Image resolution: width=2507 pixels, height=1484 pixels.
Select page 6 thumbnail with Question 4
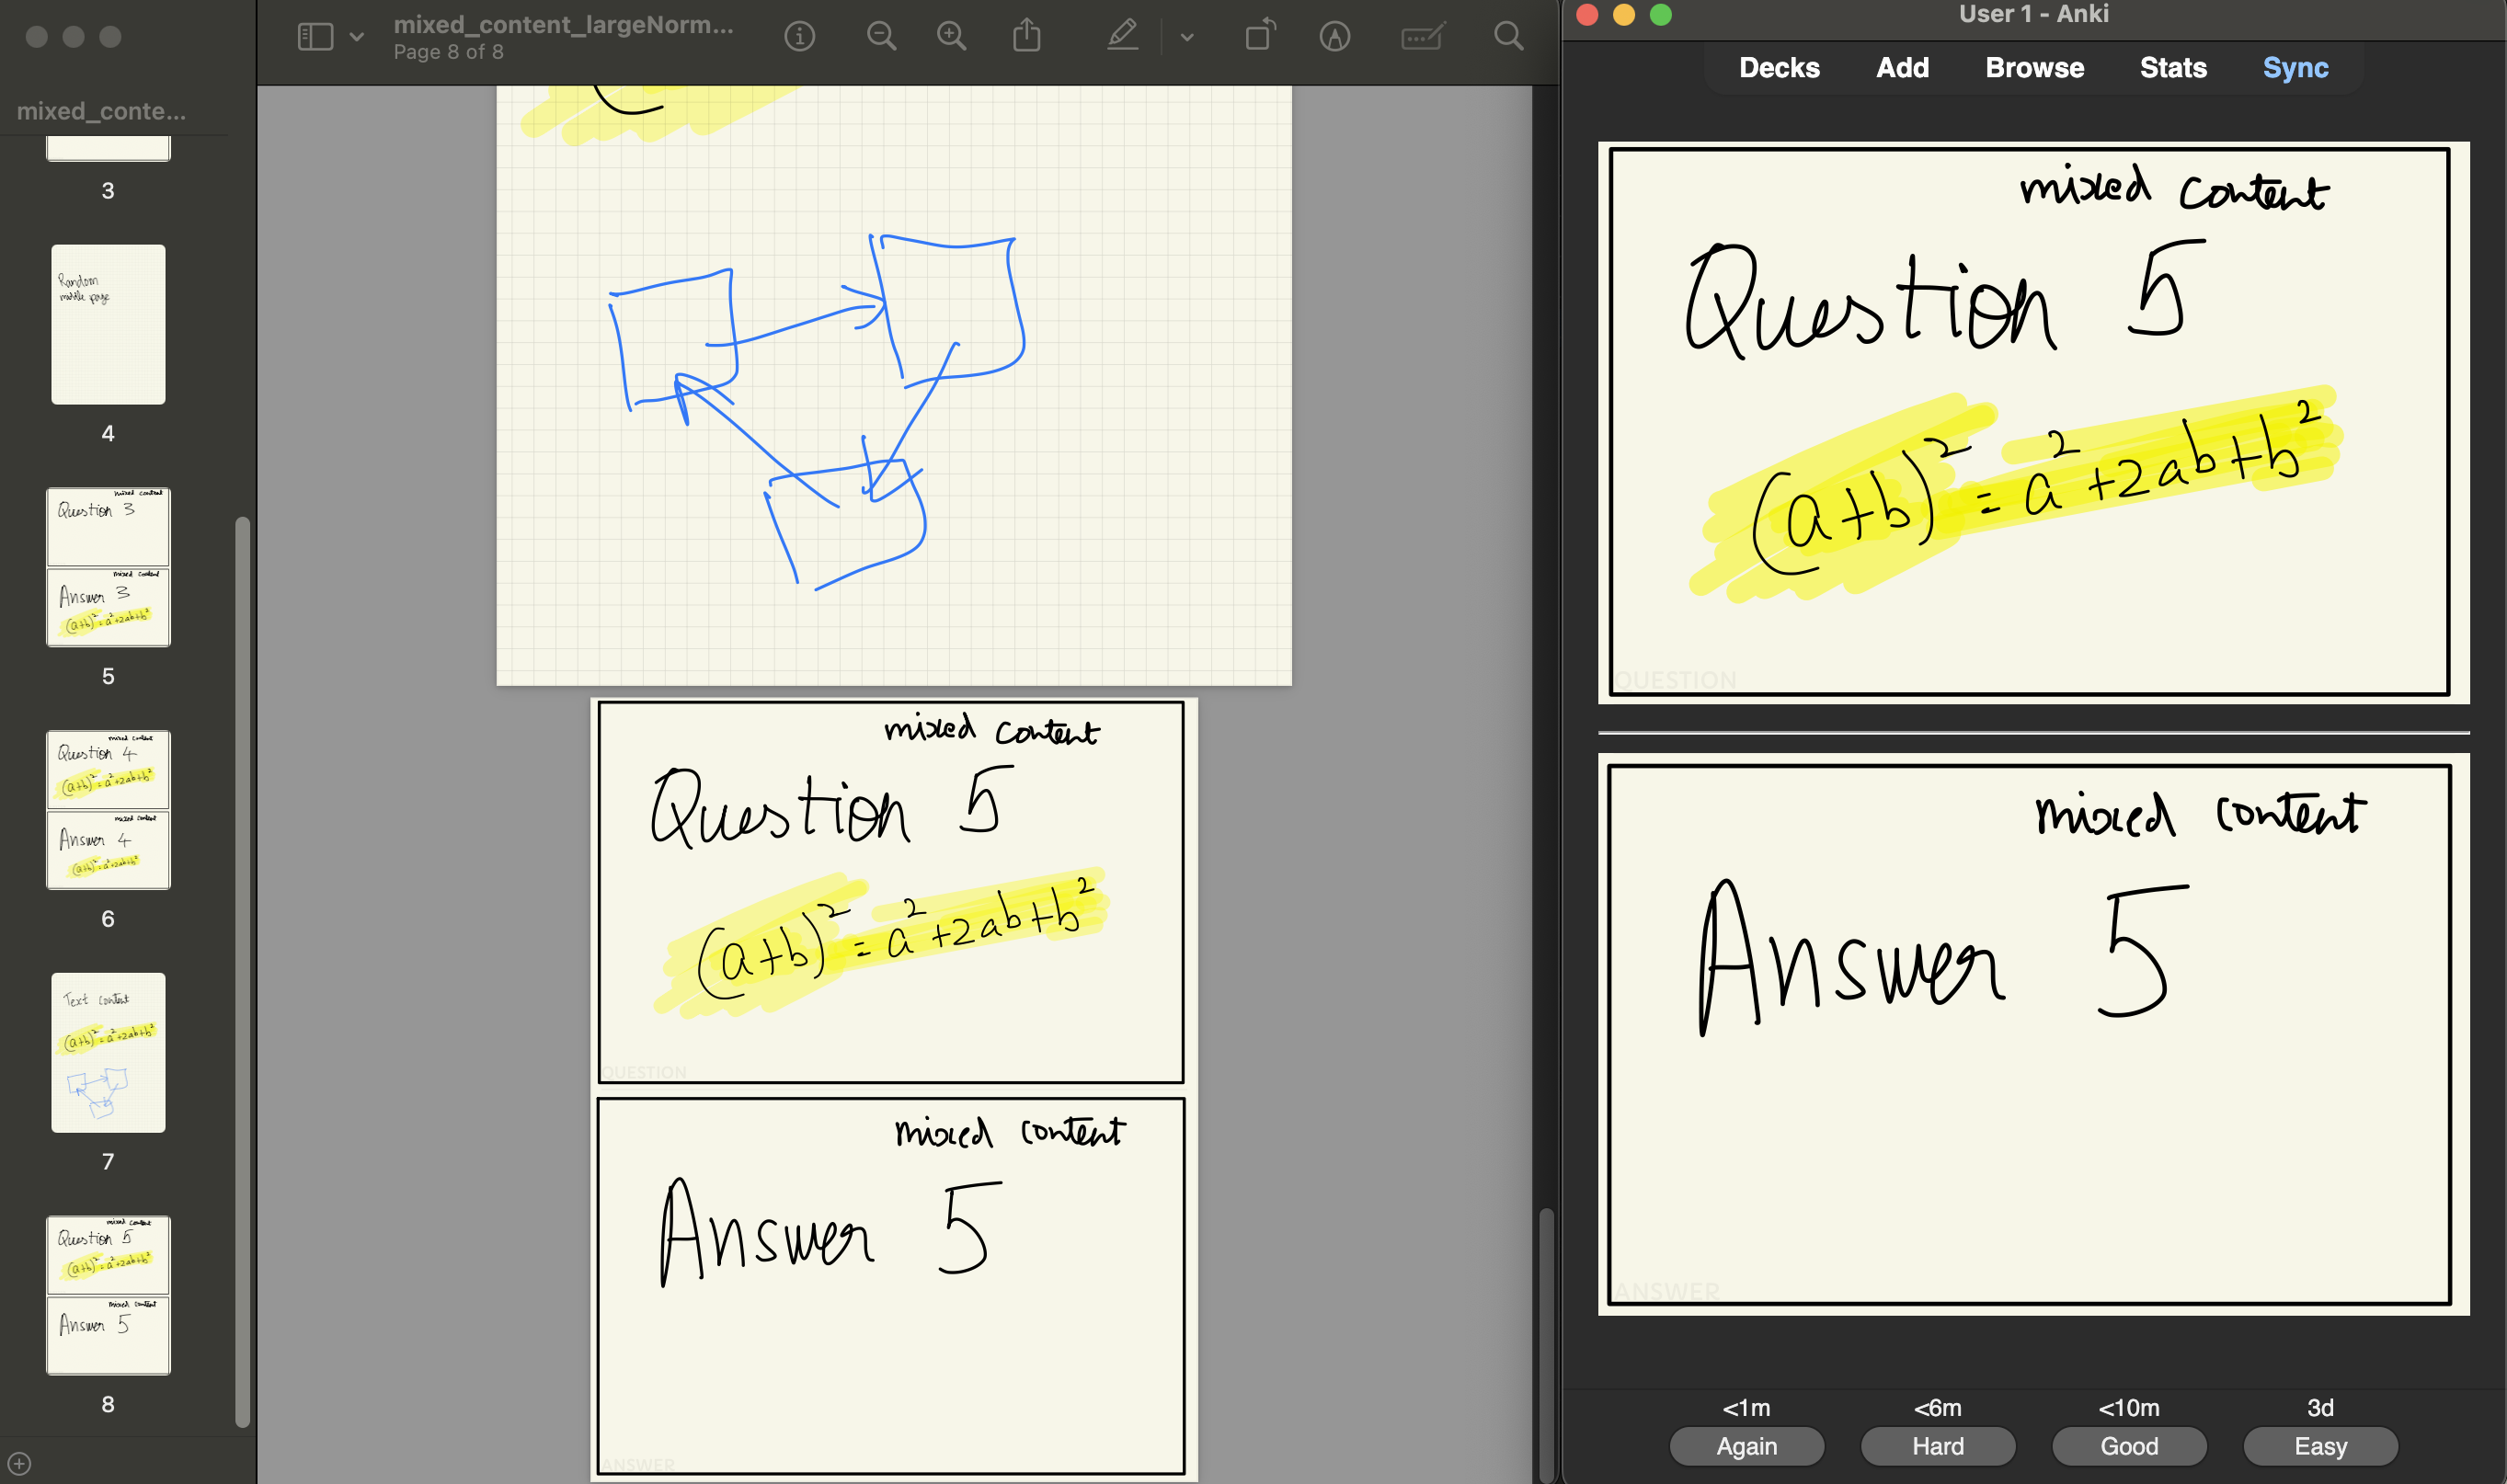point(108,810)
